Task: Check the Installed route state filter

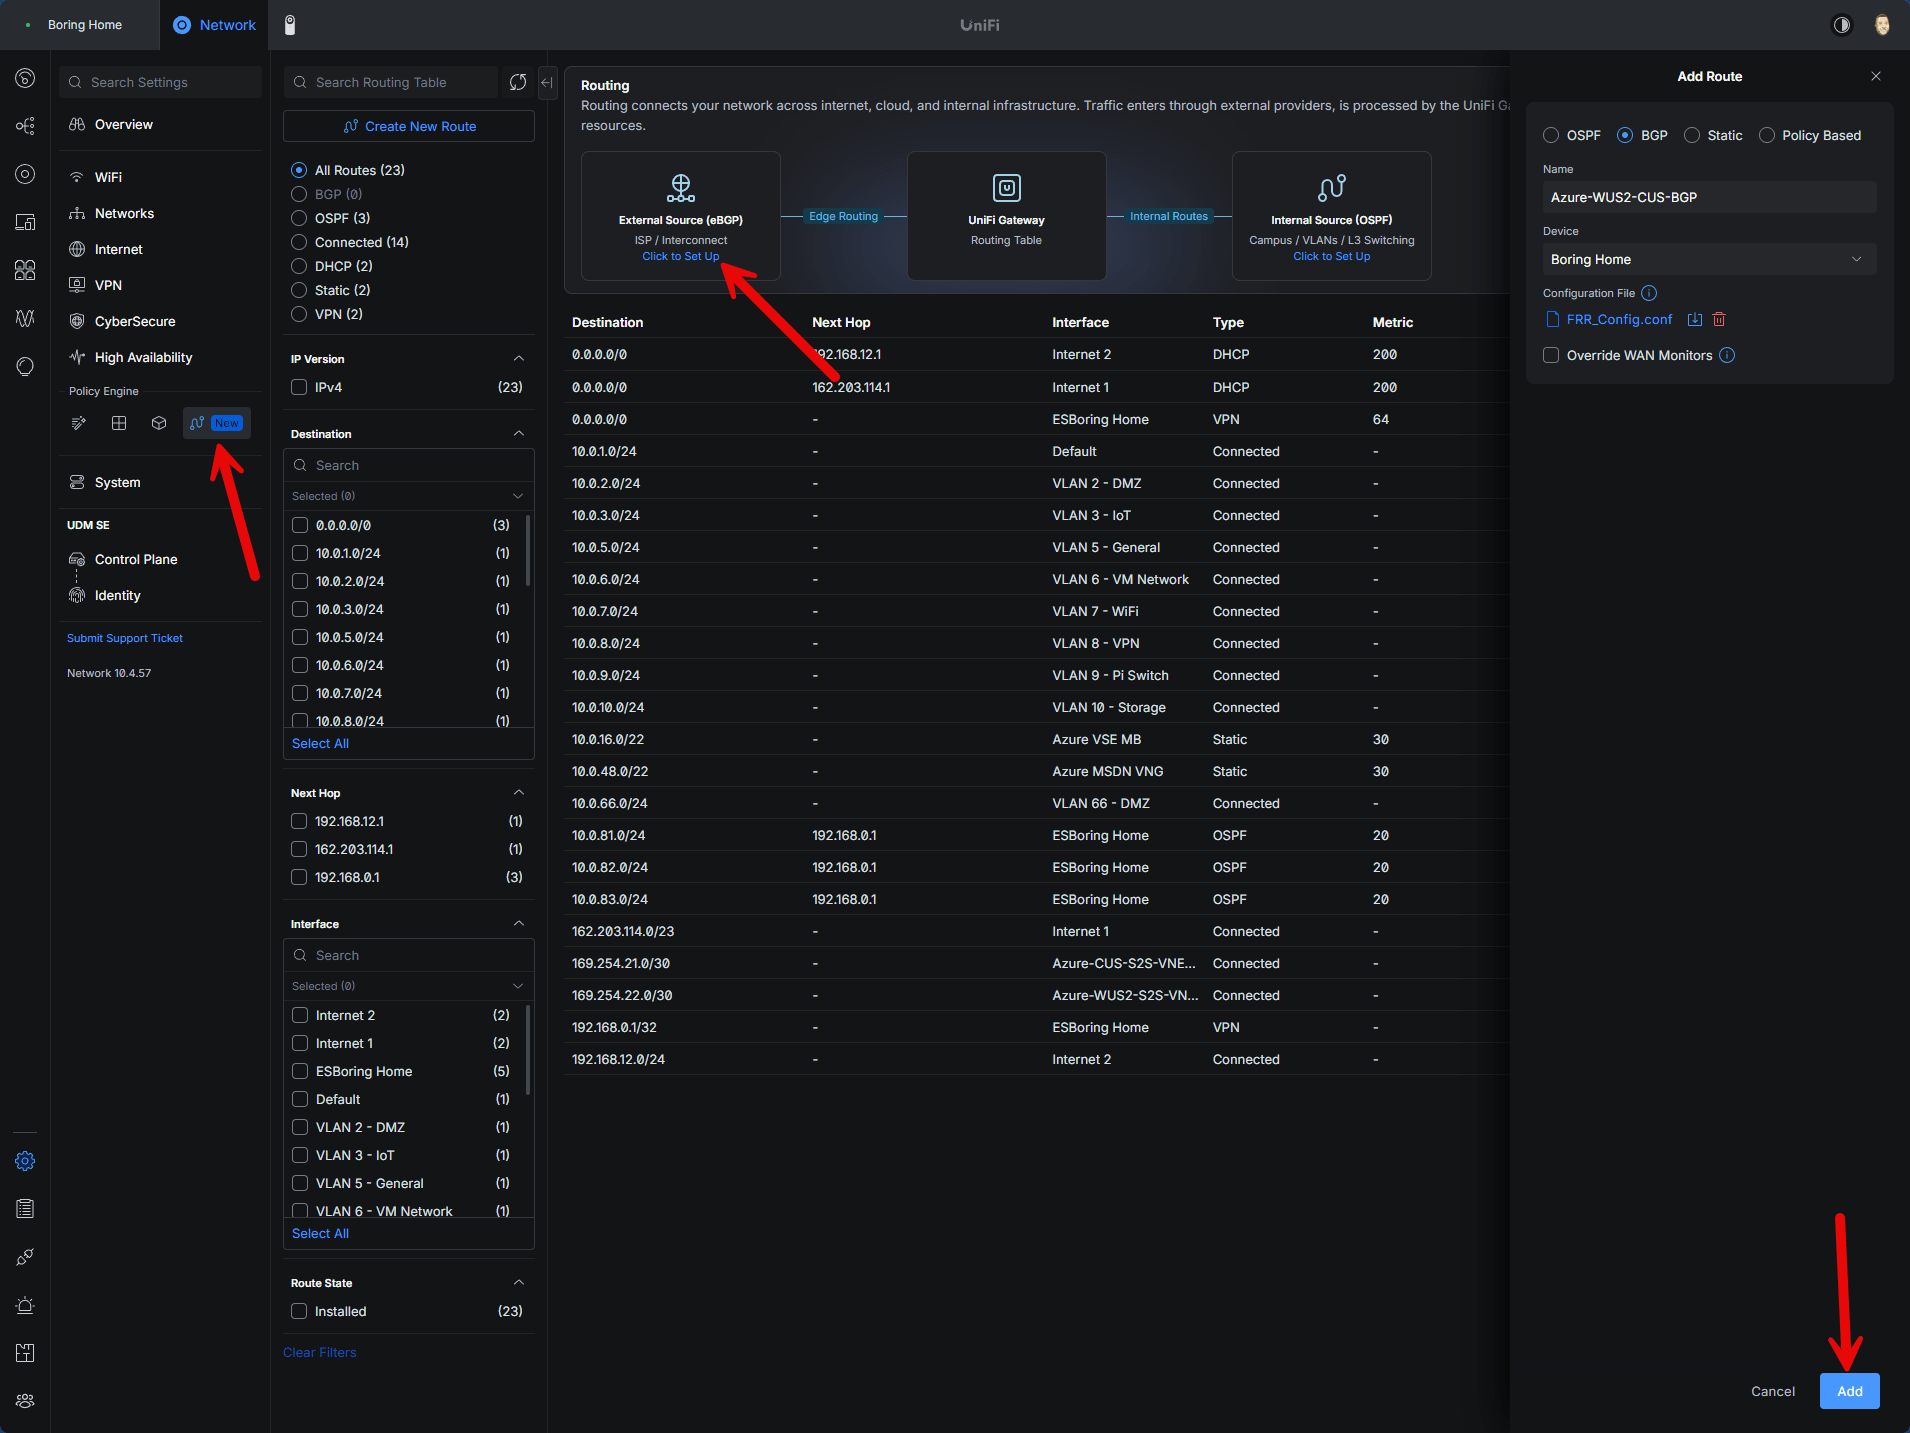Action: [299, 1311]
